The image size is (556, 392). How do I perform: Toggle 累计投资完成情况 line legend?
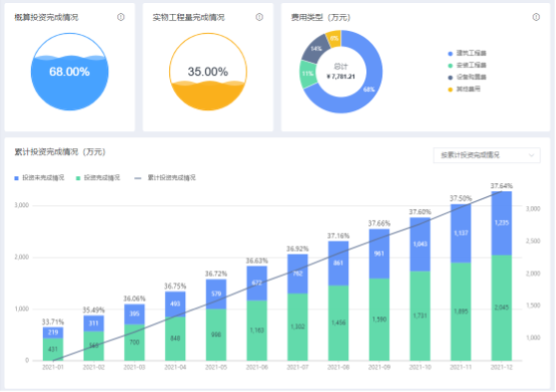pos(165,178)
